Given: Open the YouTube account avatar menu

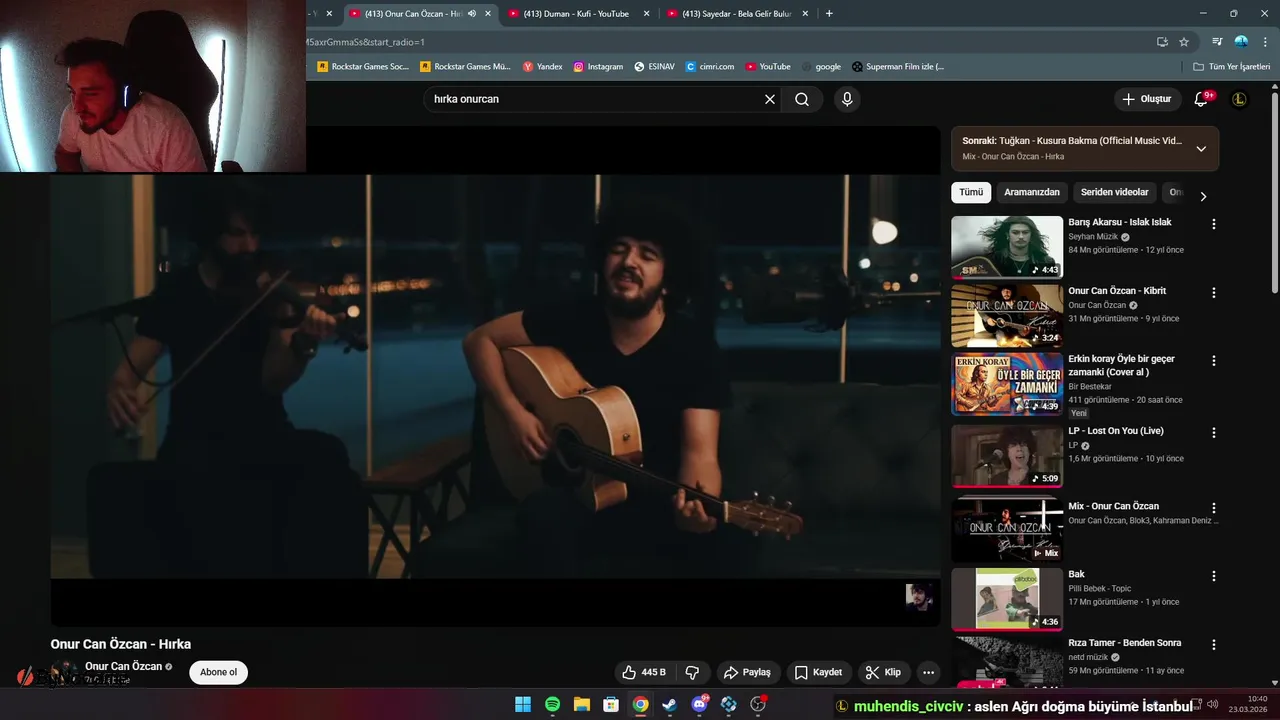Looking at the screenshot, I should 1239,99.
